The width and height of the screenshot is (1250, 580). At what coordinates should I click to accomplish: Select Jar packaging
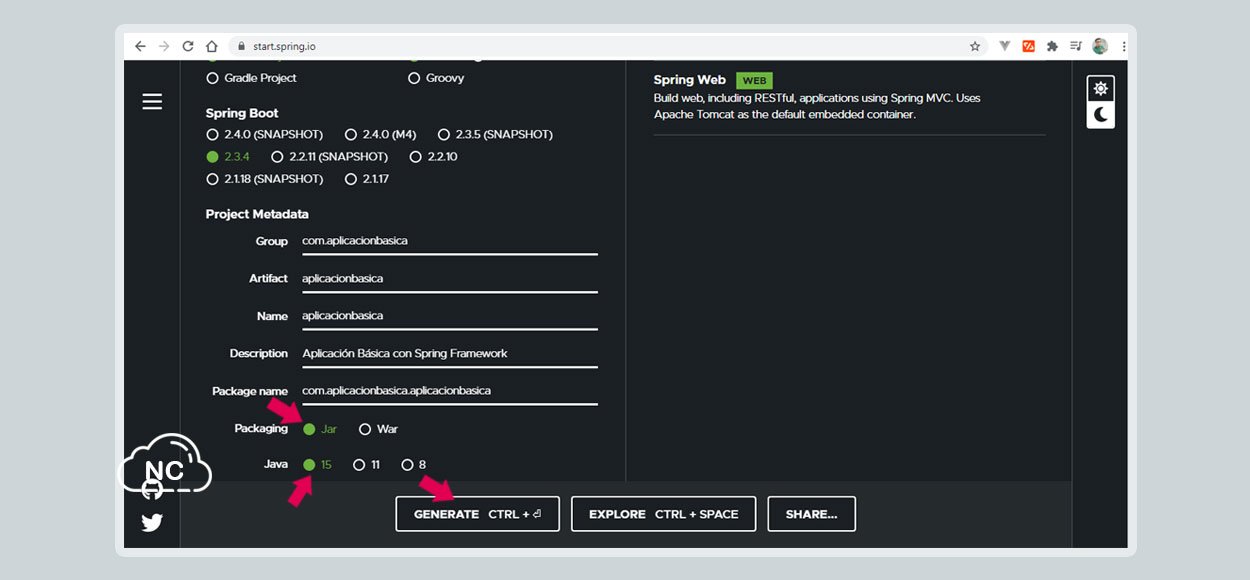(x=320, y=429)
